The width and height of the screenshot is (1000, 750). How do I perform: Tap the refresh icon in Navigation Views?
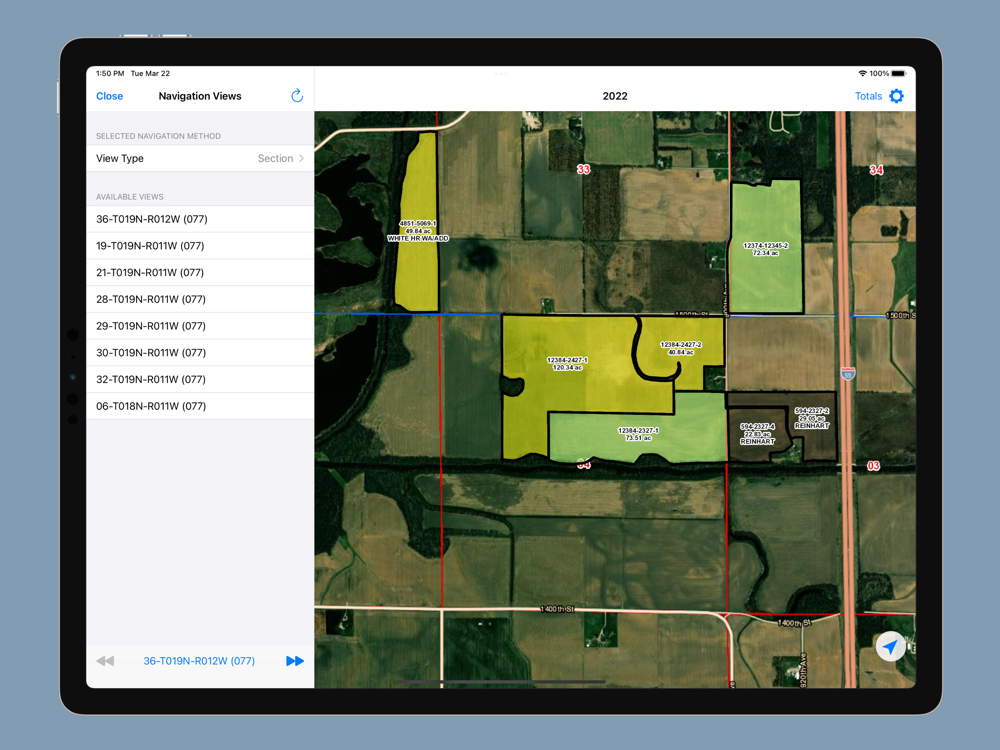[x=297, y=96]
